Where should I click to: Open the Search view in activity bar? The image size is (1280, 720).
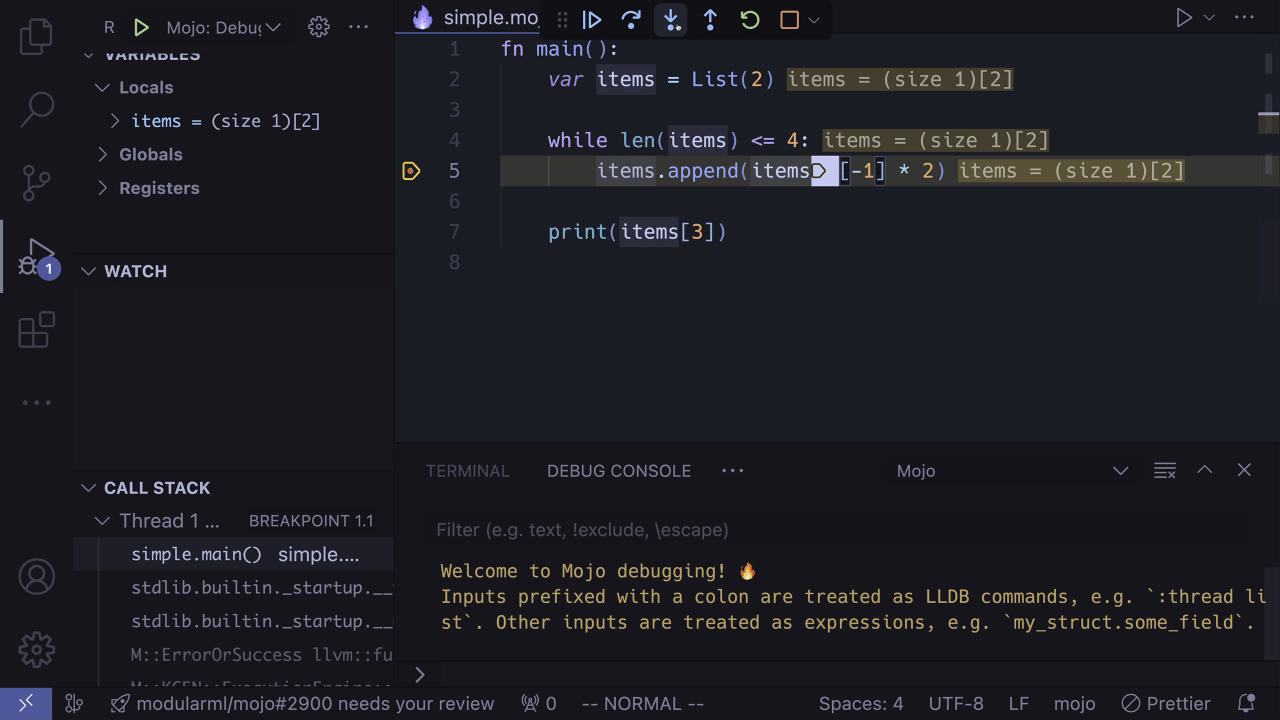pyautogui.click(x=36, y=109)
